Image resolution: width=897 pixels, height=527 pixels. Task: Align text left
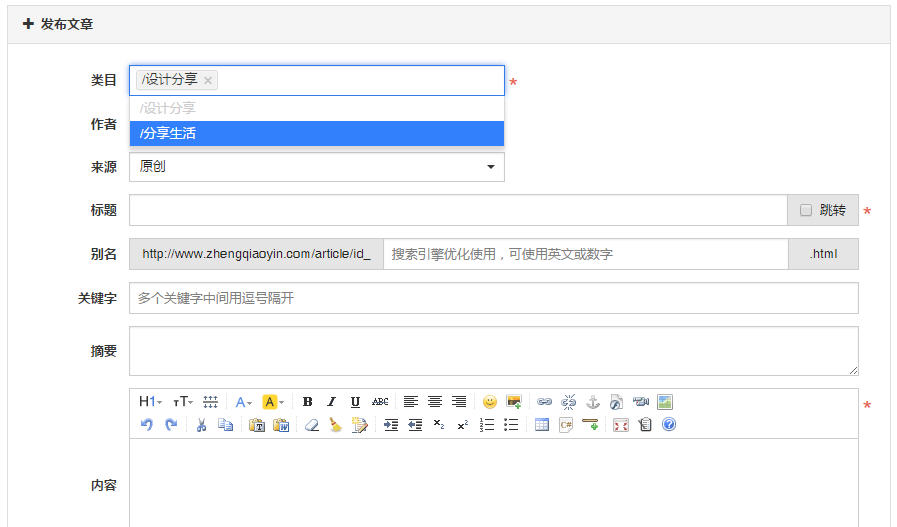coord(411,402)
